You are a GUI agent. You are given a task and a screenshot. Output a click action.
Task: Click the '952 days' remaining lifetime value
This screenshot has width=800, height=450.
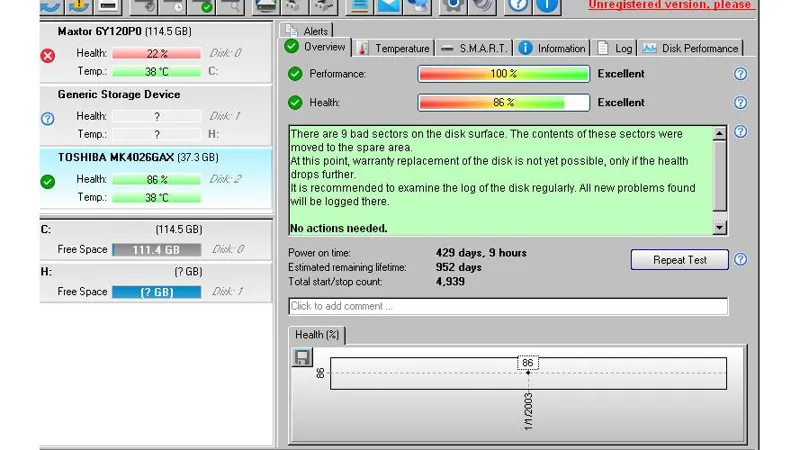point(459,267)
